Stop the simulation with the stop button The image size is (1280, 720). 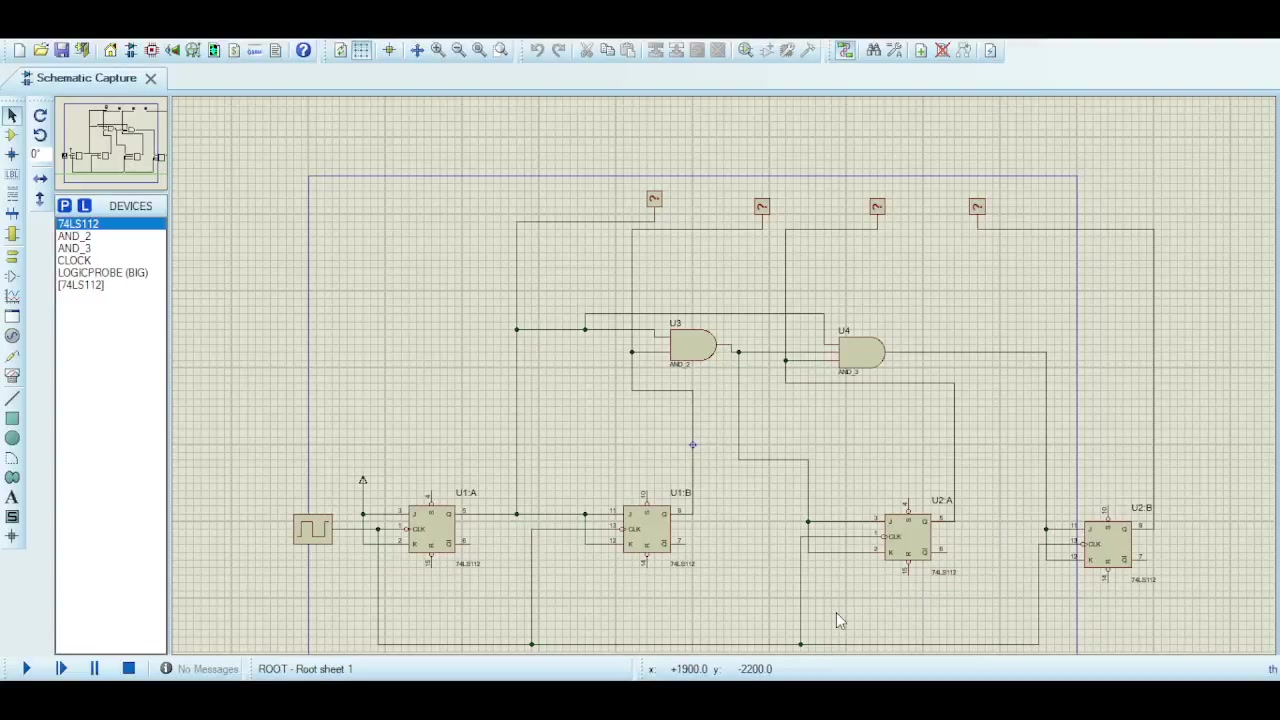[x=128, y=669]
